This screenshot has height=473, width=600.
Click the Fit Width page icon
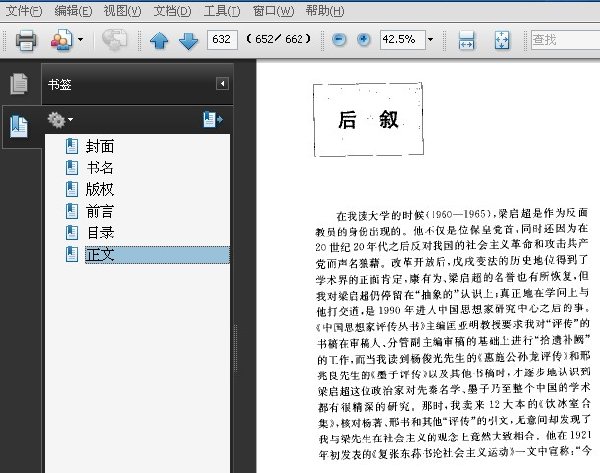[x=466, y=40]
